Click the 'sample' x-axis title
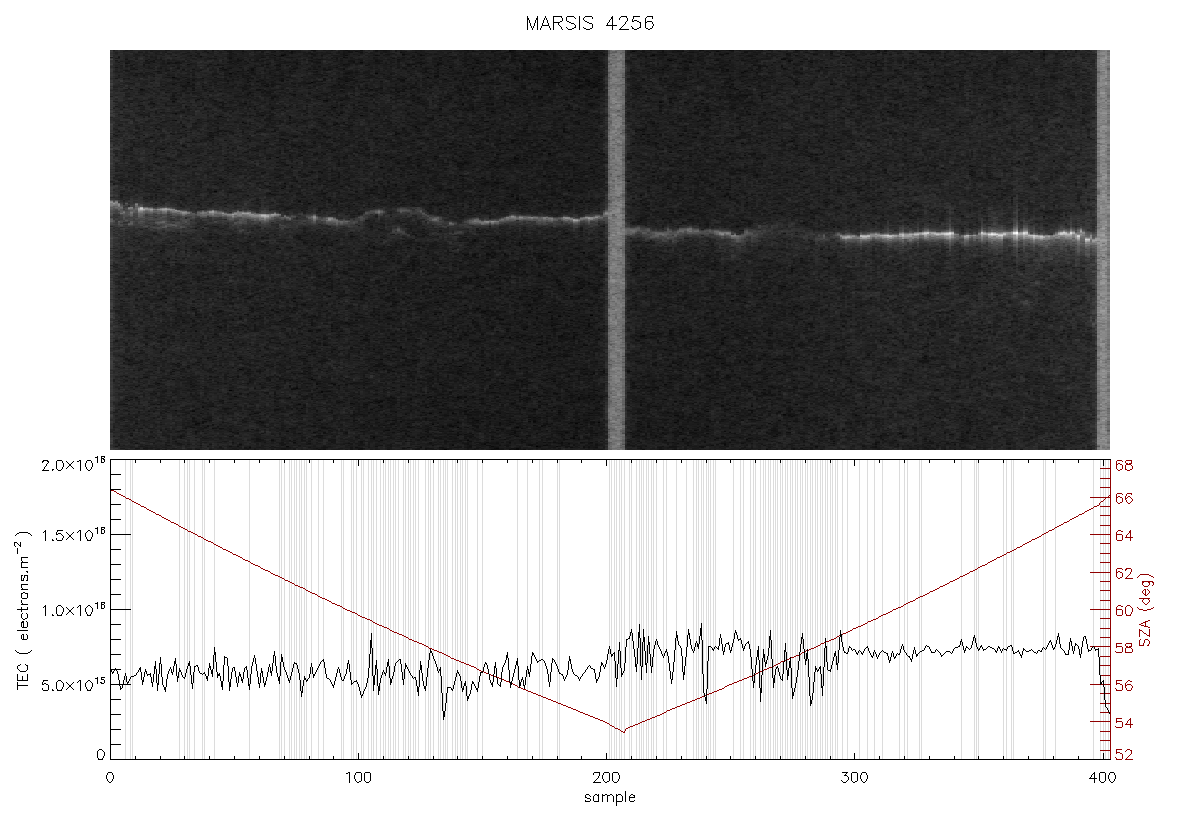 (610, 797)
